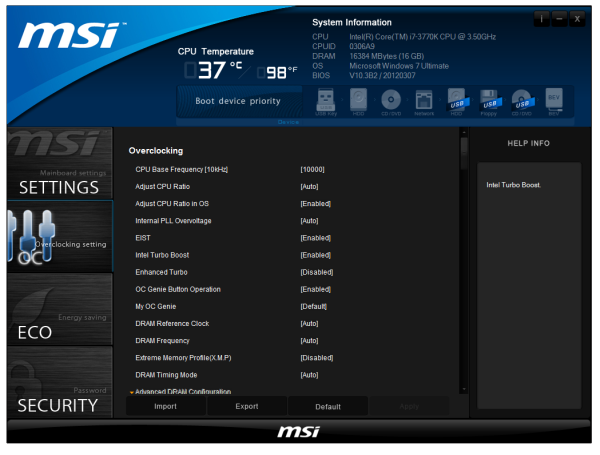Viewport: 600px width, 455px height.
Task: Open DRAM Reference Clock [Auto] value
Action: pyautogui.click(x=309, y=324)
